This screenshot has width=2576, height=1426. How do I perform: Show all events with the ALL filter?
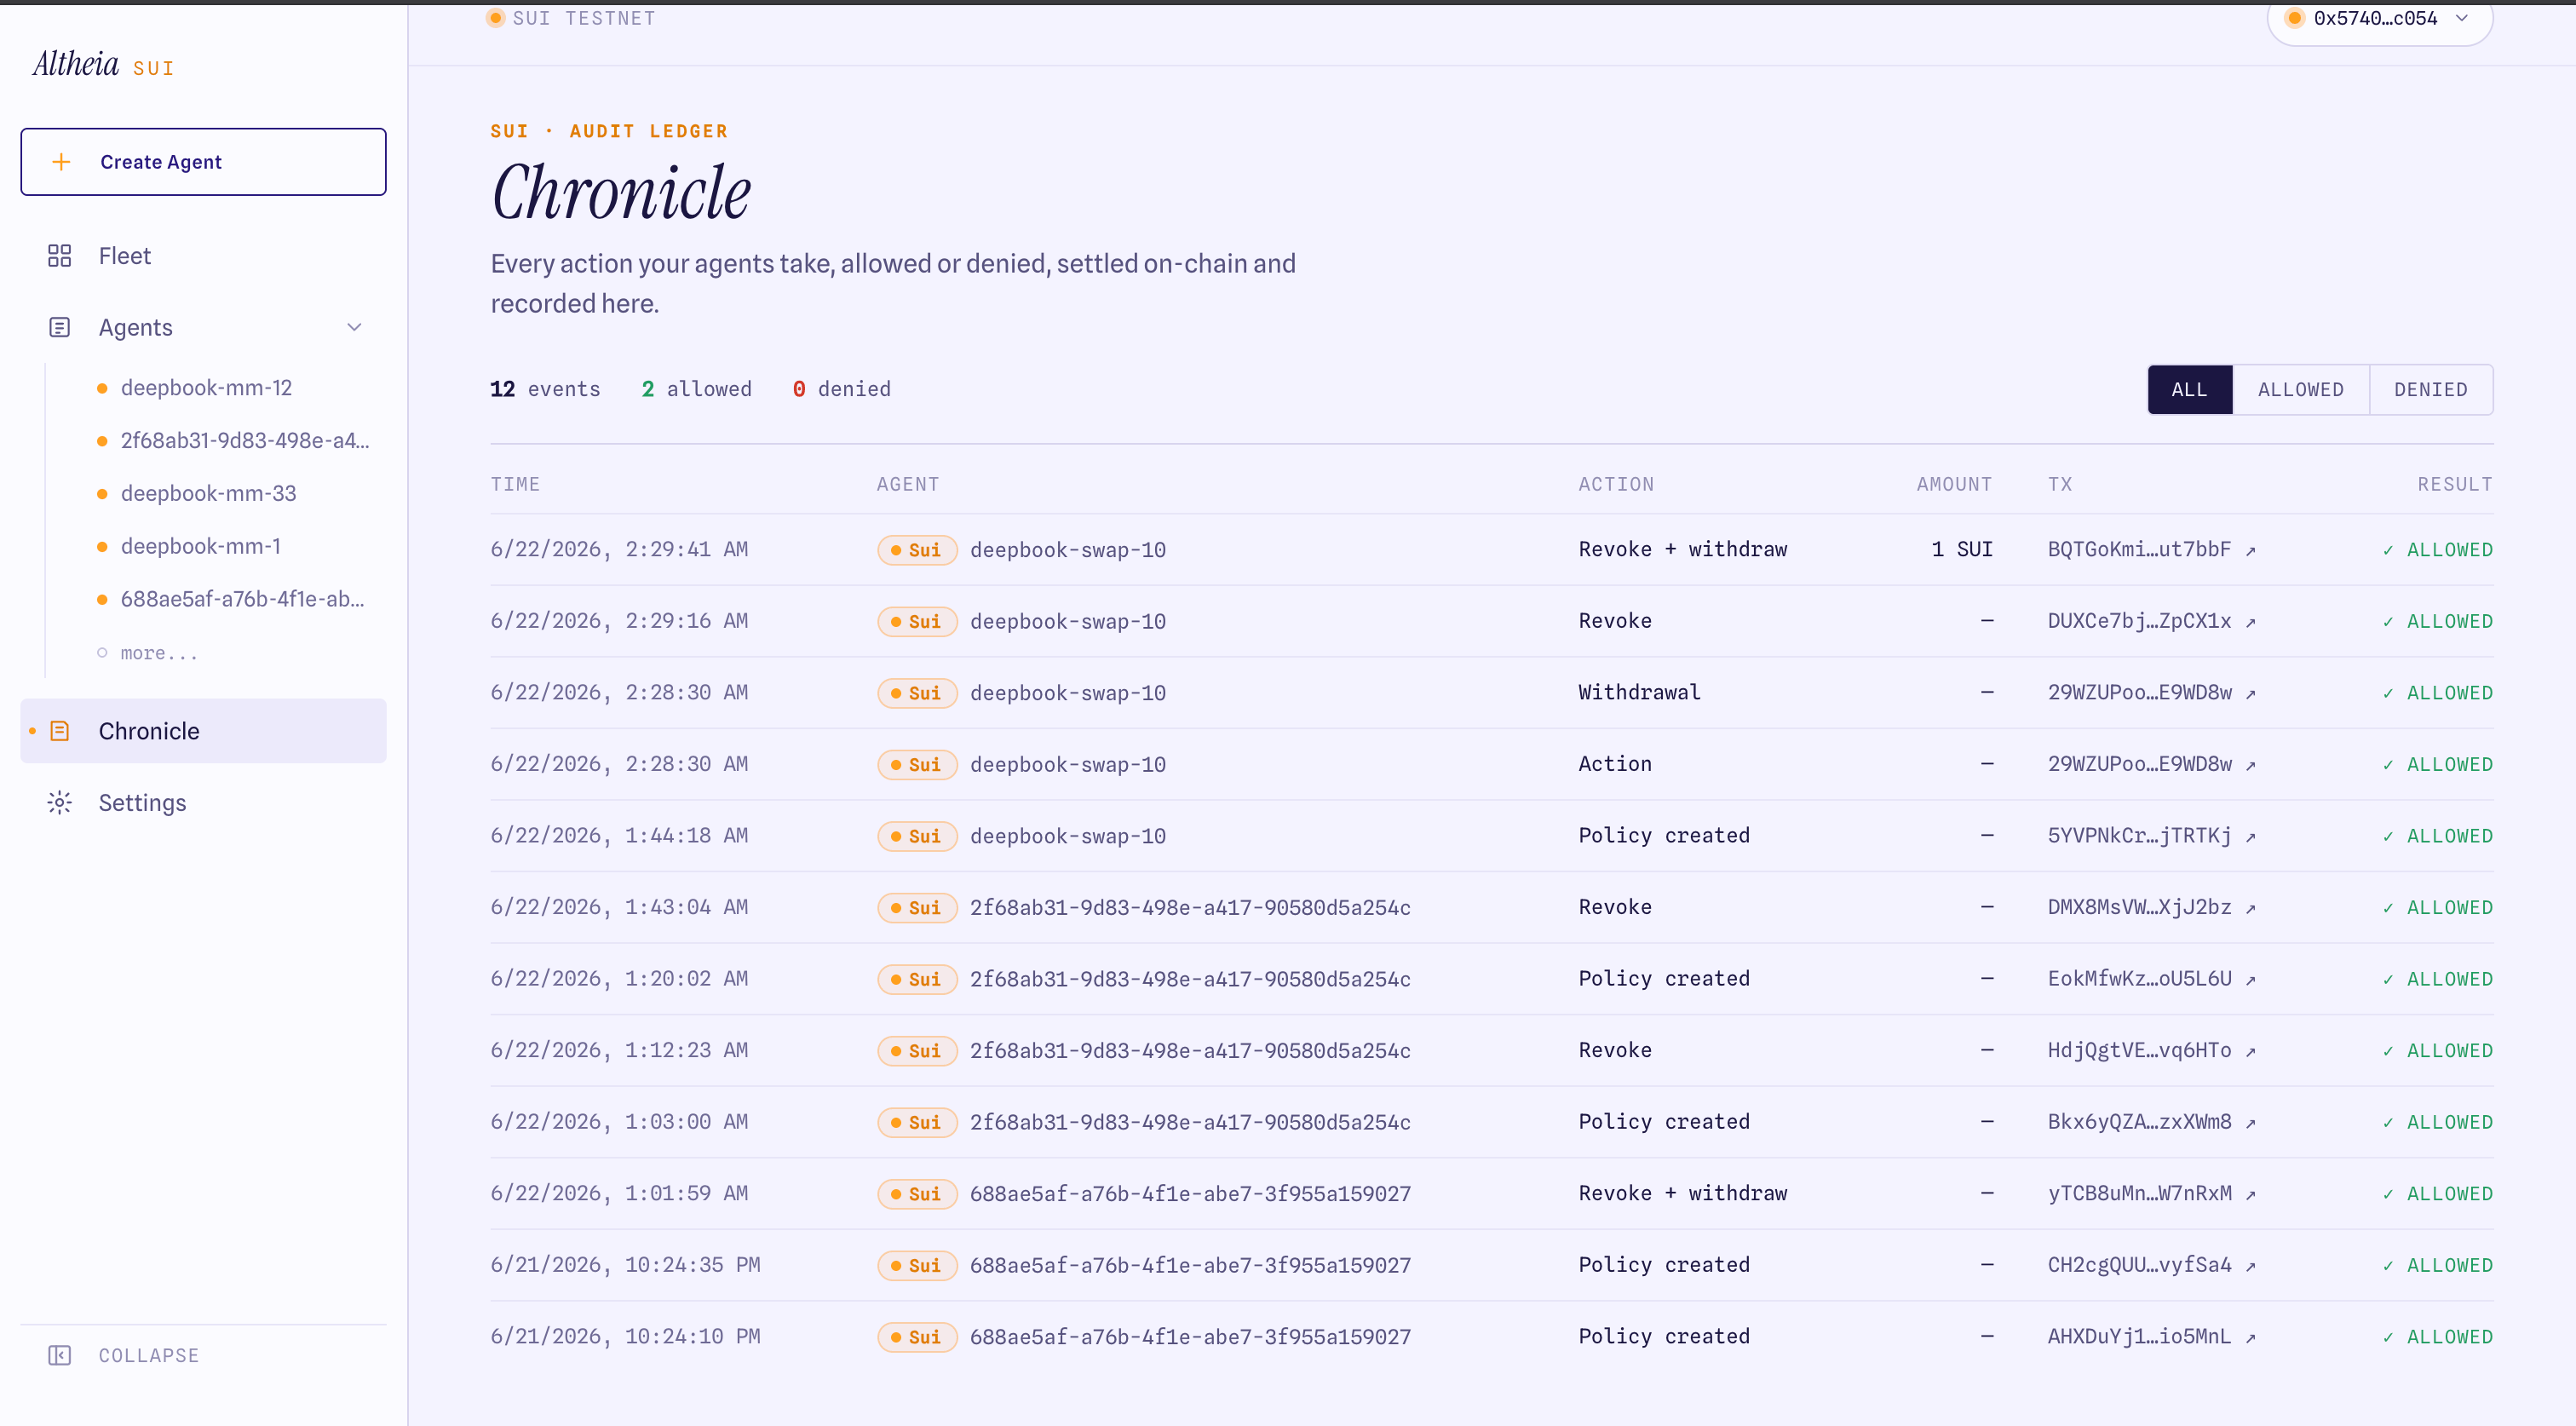click(2190, 390)
